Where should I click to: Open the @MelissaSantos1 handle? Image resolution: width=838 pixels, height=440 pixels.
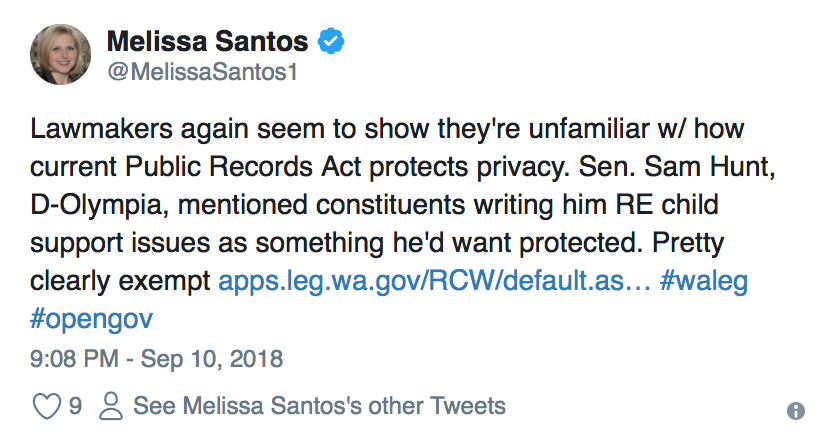point(203,72)
